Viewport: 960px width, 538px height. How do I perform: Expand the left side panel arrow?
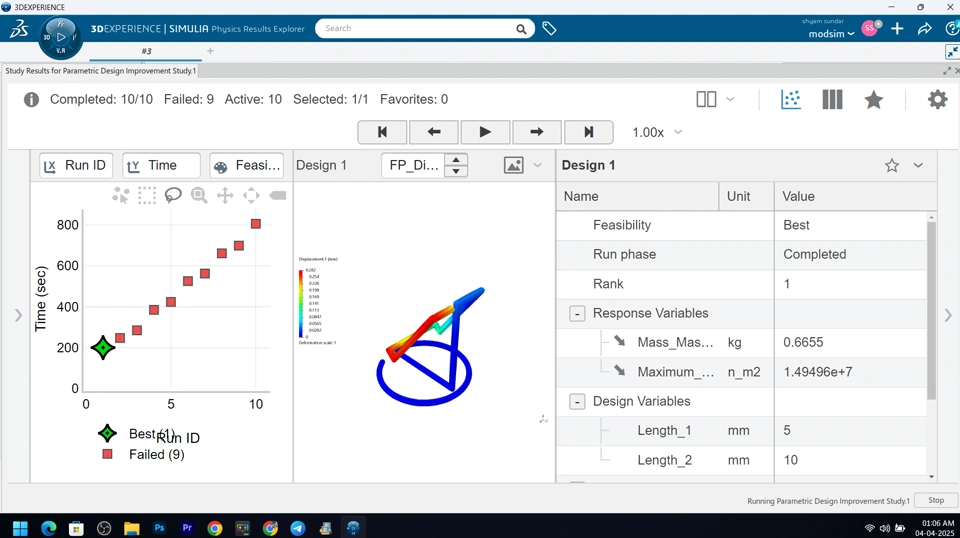pyautogui.click(x=18, y=315)
